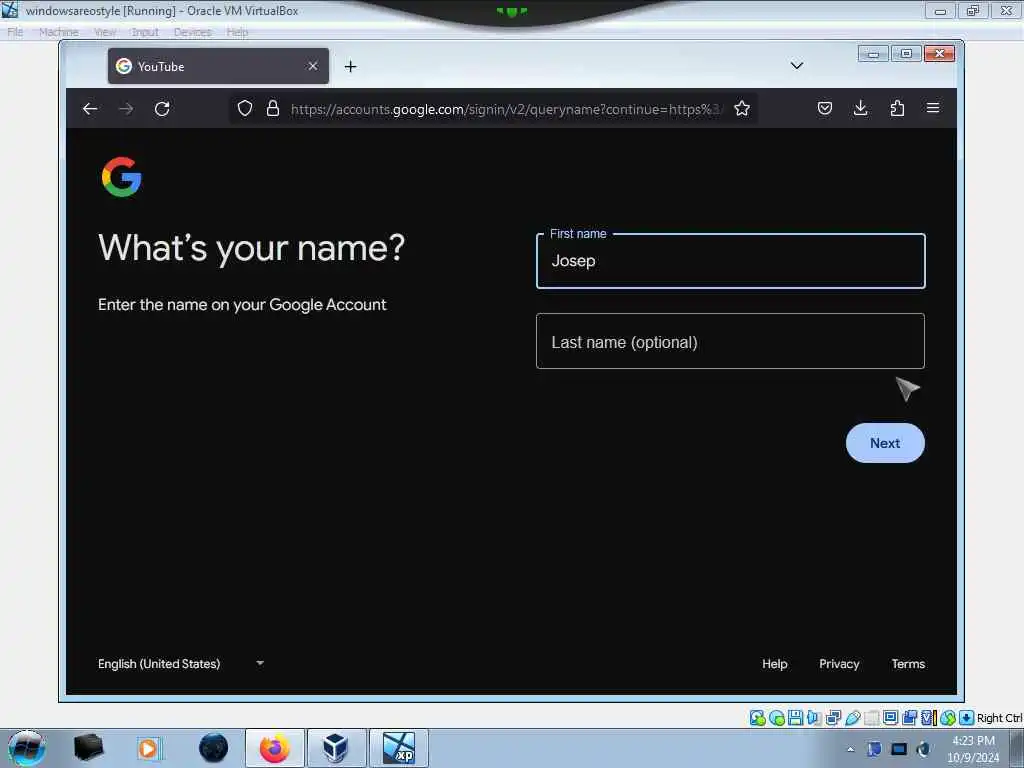
Task: Open the extensions puzzle-piece icon
Action: pos(897,108)
